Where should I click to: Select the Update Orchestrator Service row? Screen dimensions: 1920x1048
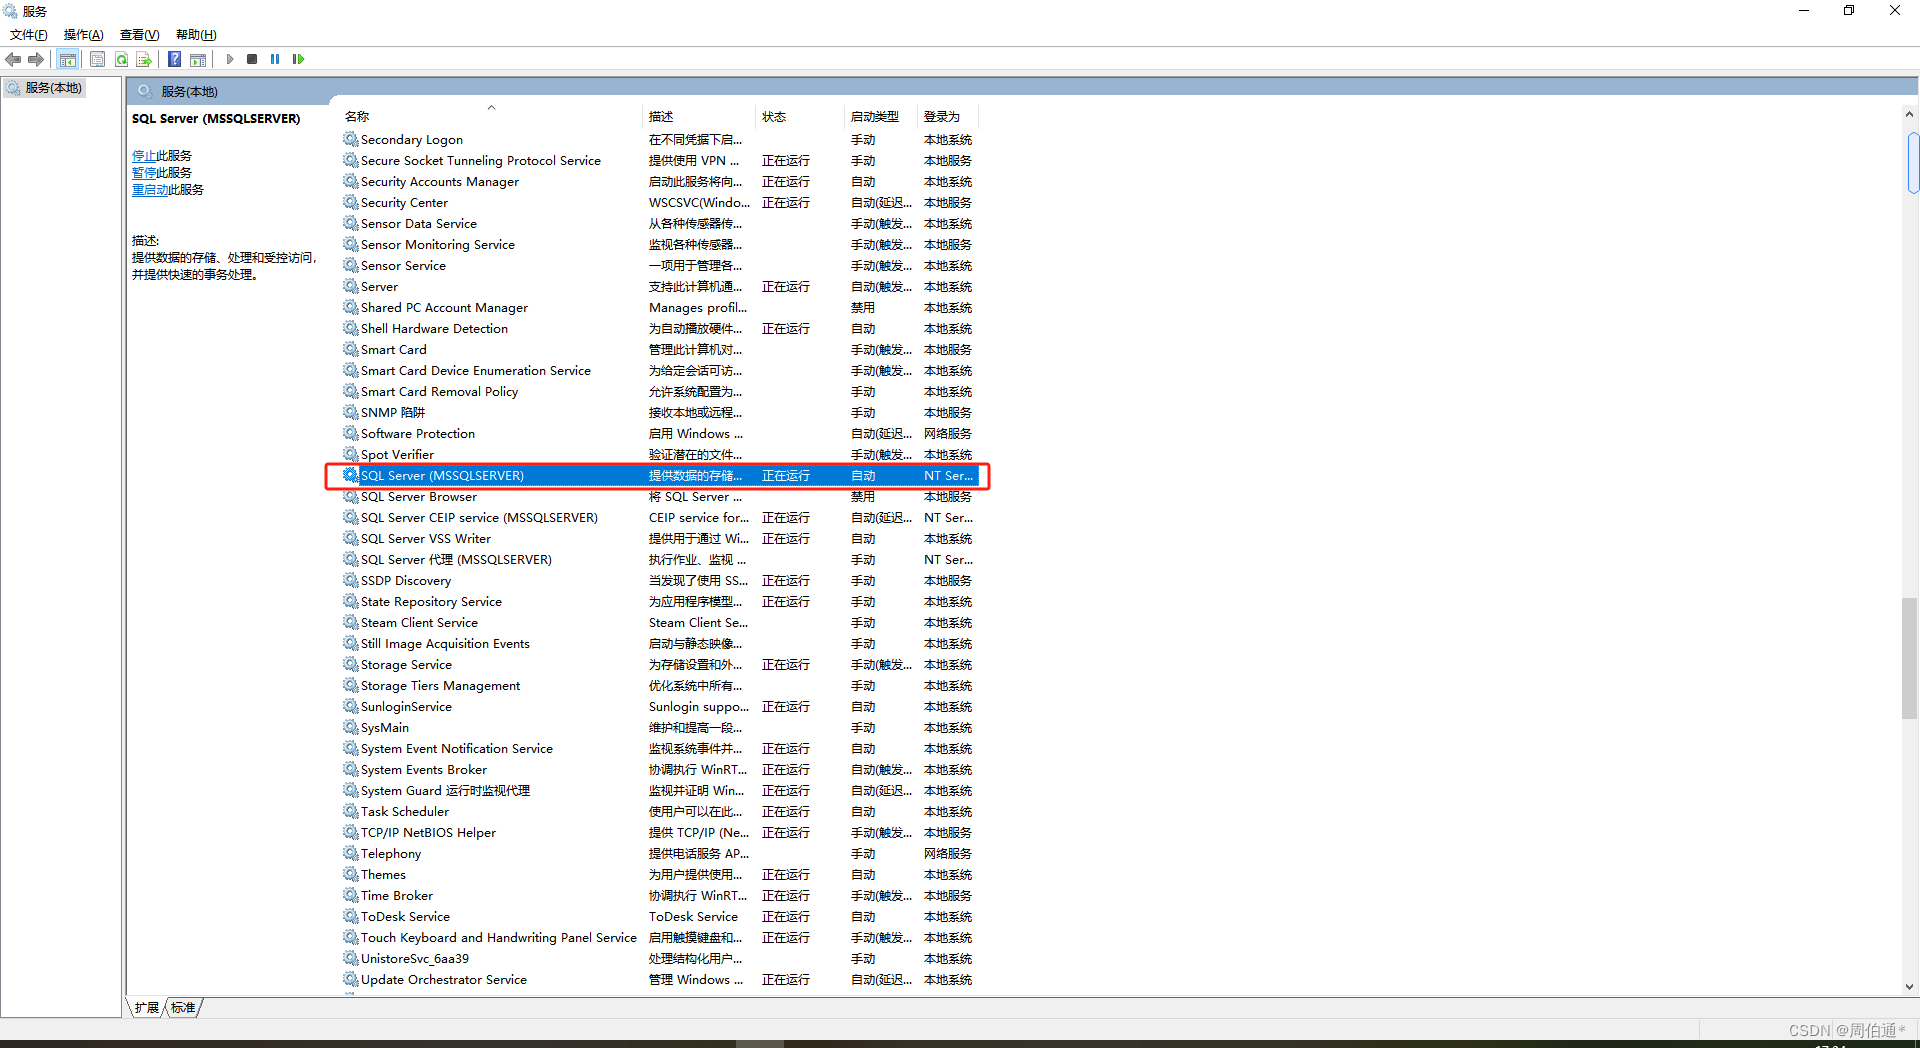coord(659,980)
